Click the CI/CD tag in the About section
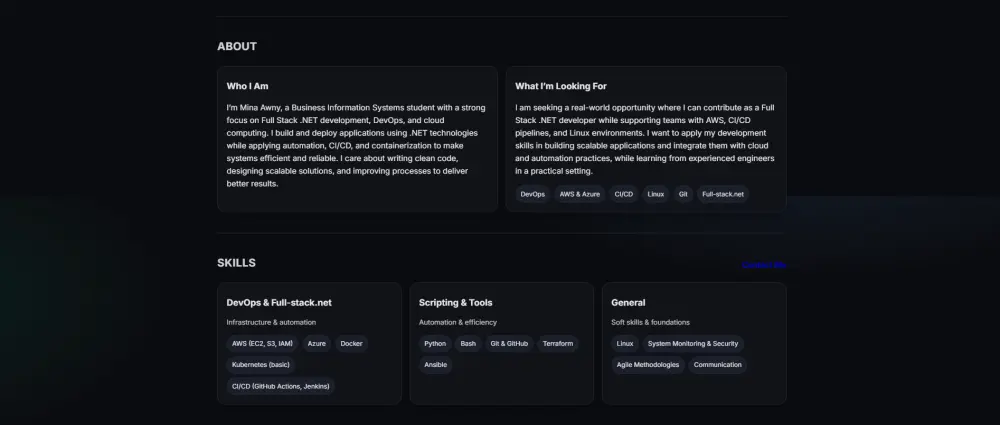Viewport: 1000px width, 425px height. click(624, 194)
